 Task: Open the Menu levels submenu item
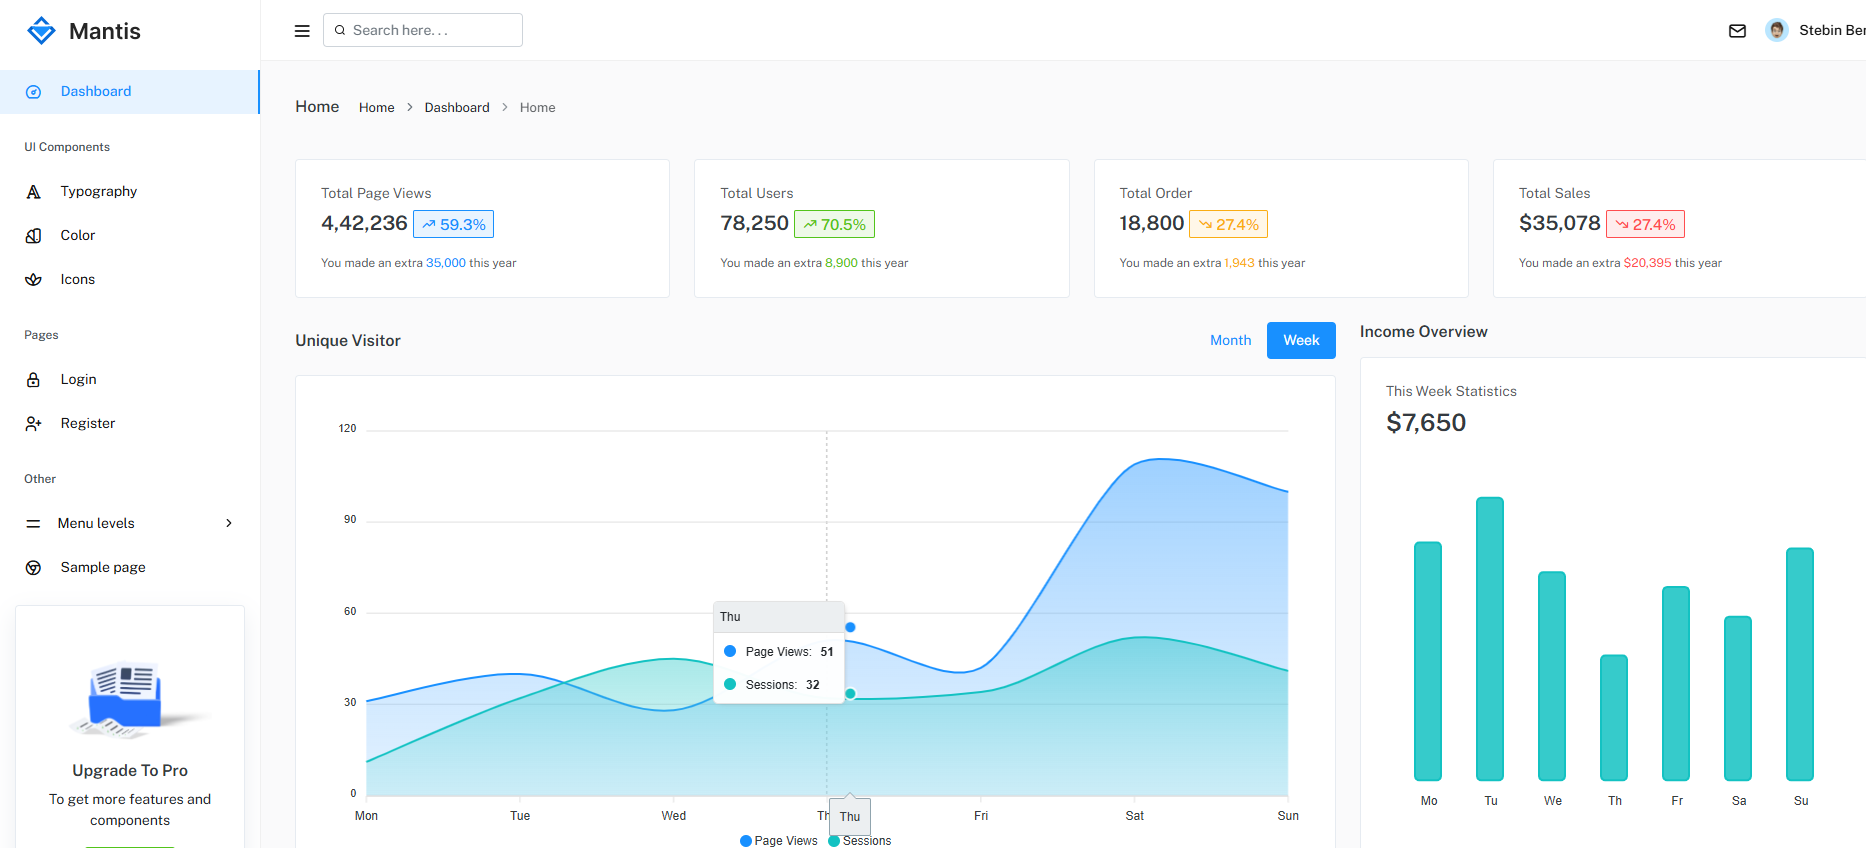[96, 523]
